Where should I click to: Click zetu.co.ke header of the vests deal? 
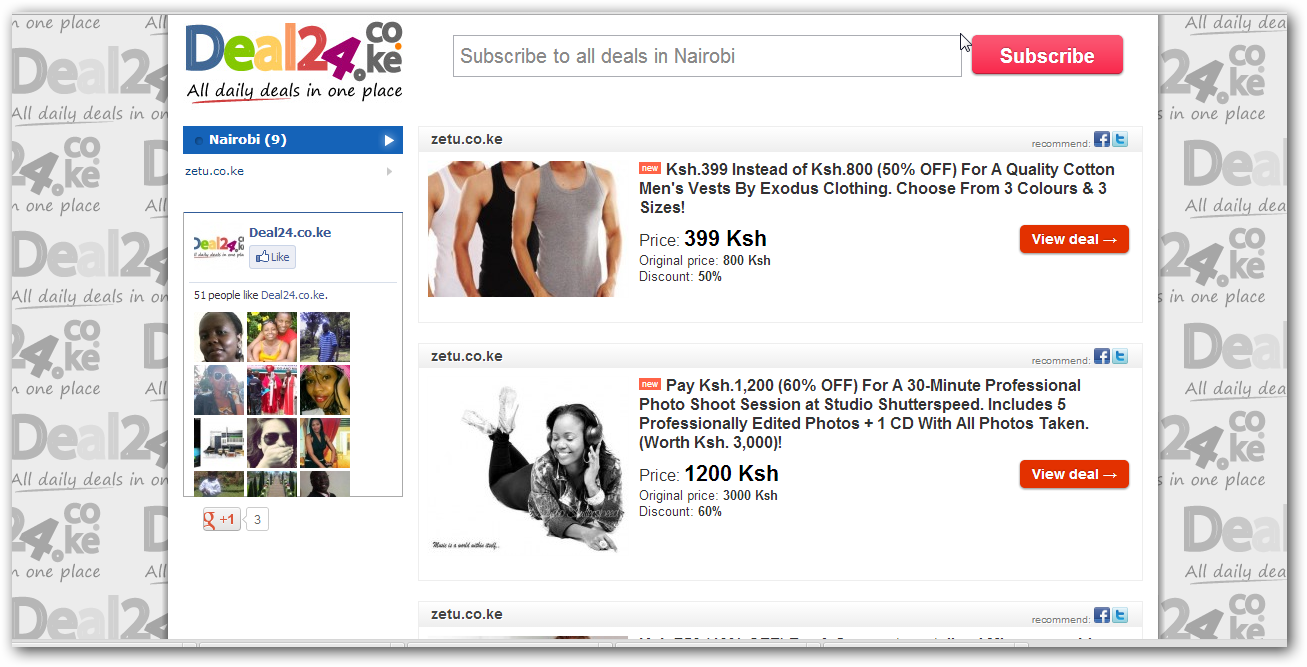point(467,139)
